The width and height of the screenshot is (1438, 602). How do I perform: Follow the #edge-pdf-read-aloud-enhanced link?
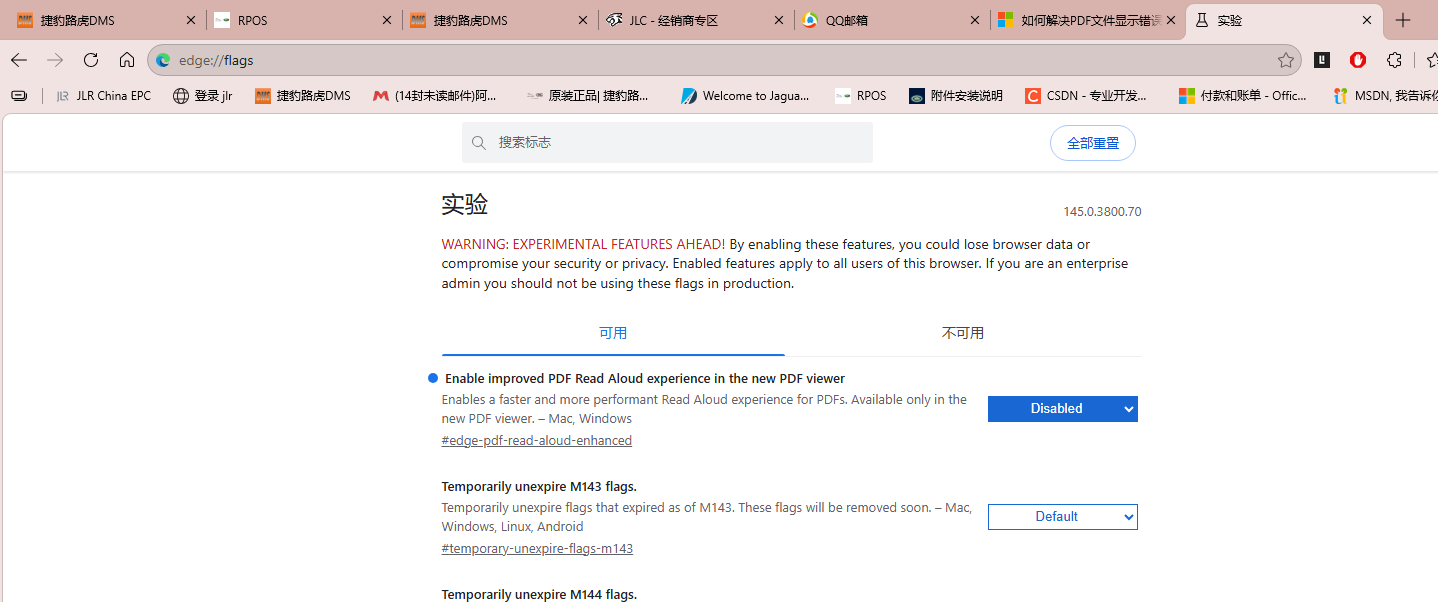[537, 441]
